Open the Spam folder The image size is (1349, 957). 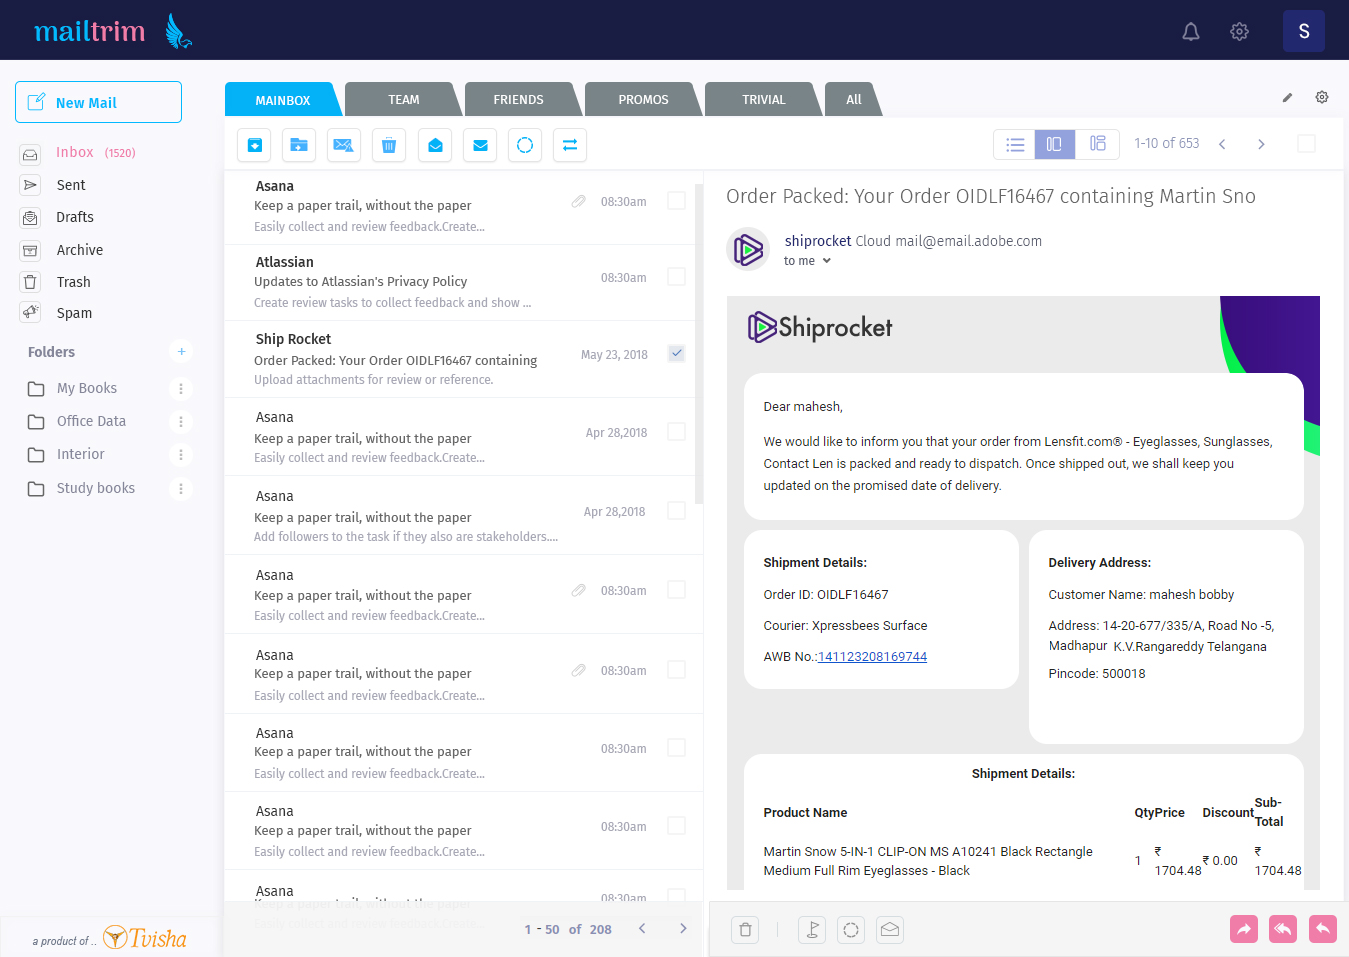point(74,313)
